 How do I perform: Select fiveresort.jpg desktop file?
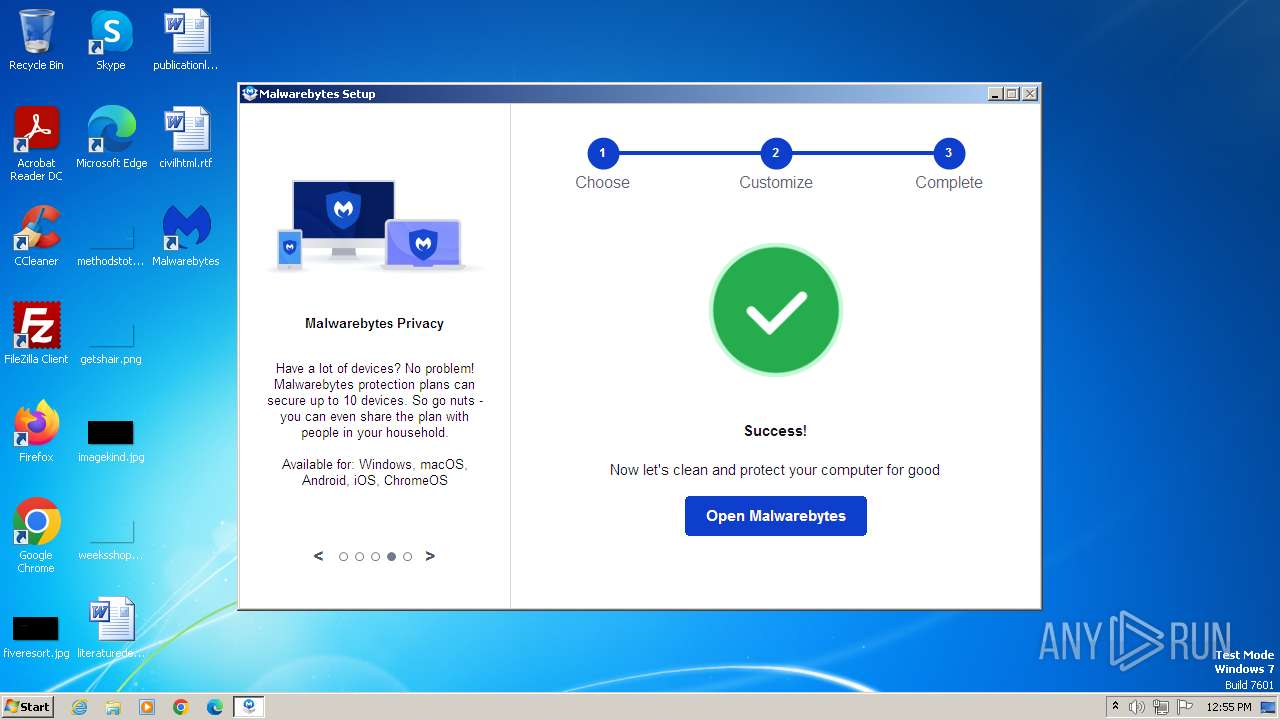(x=36, y=636)
